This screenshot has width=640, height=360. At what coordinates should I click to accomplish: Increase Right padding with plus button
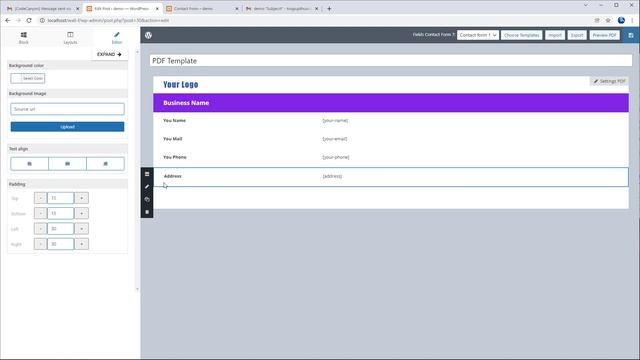pos(82,244)
